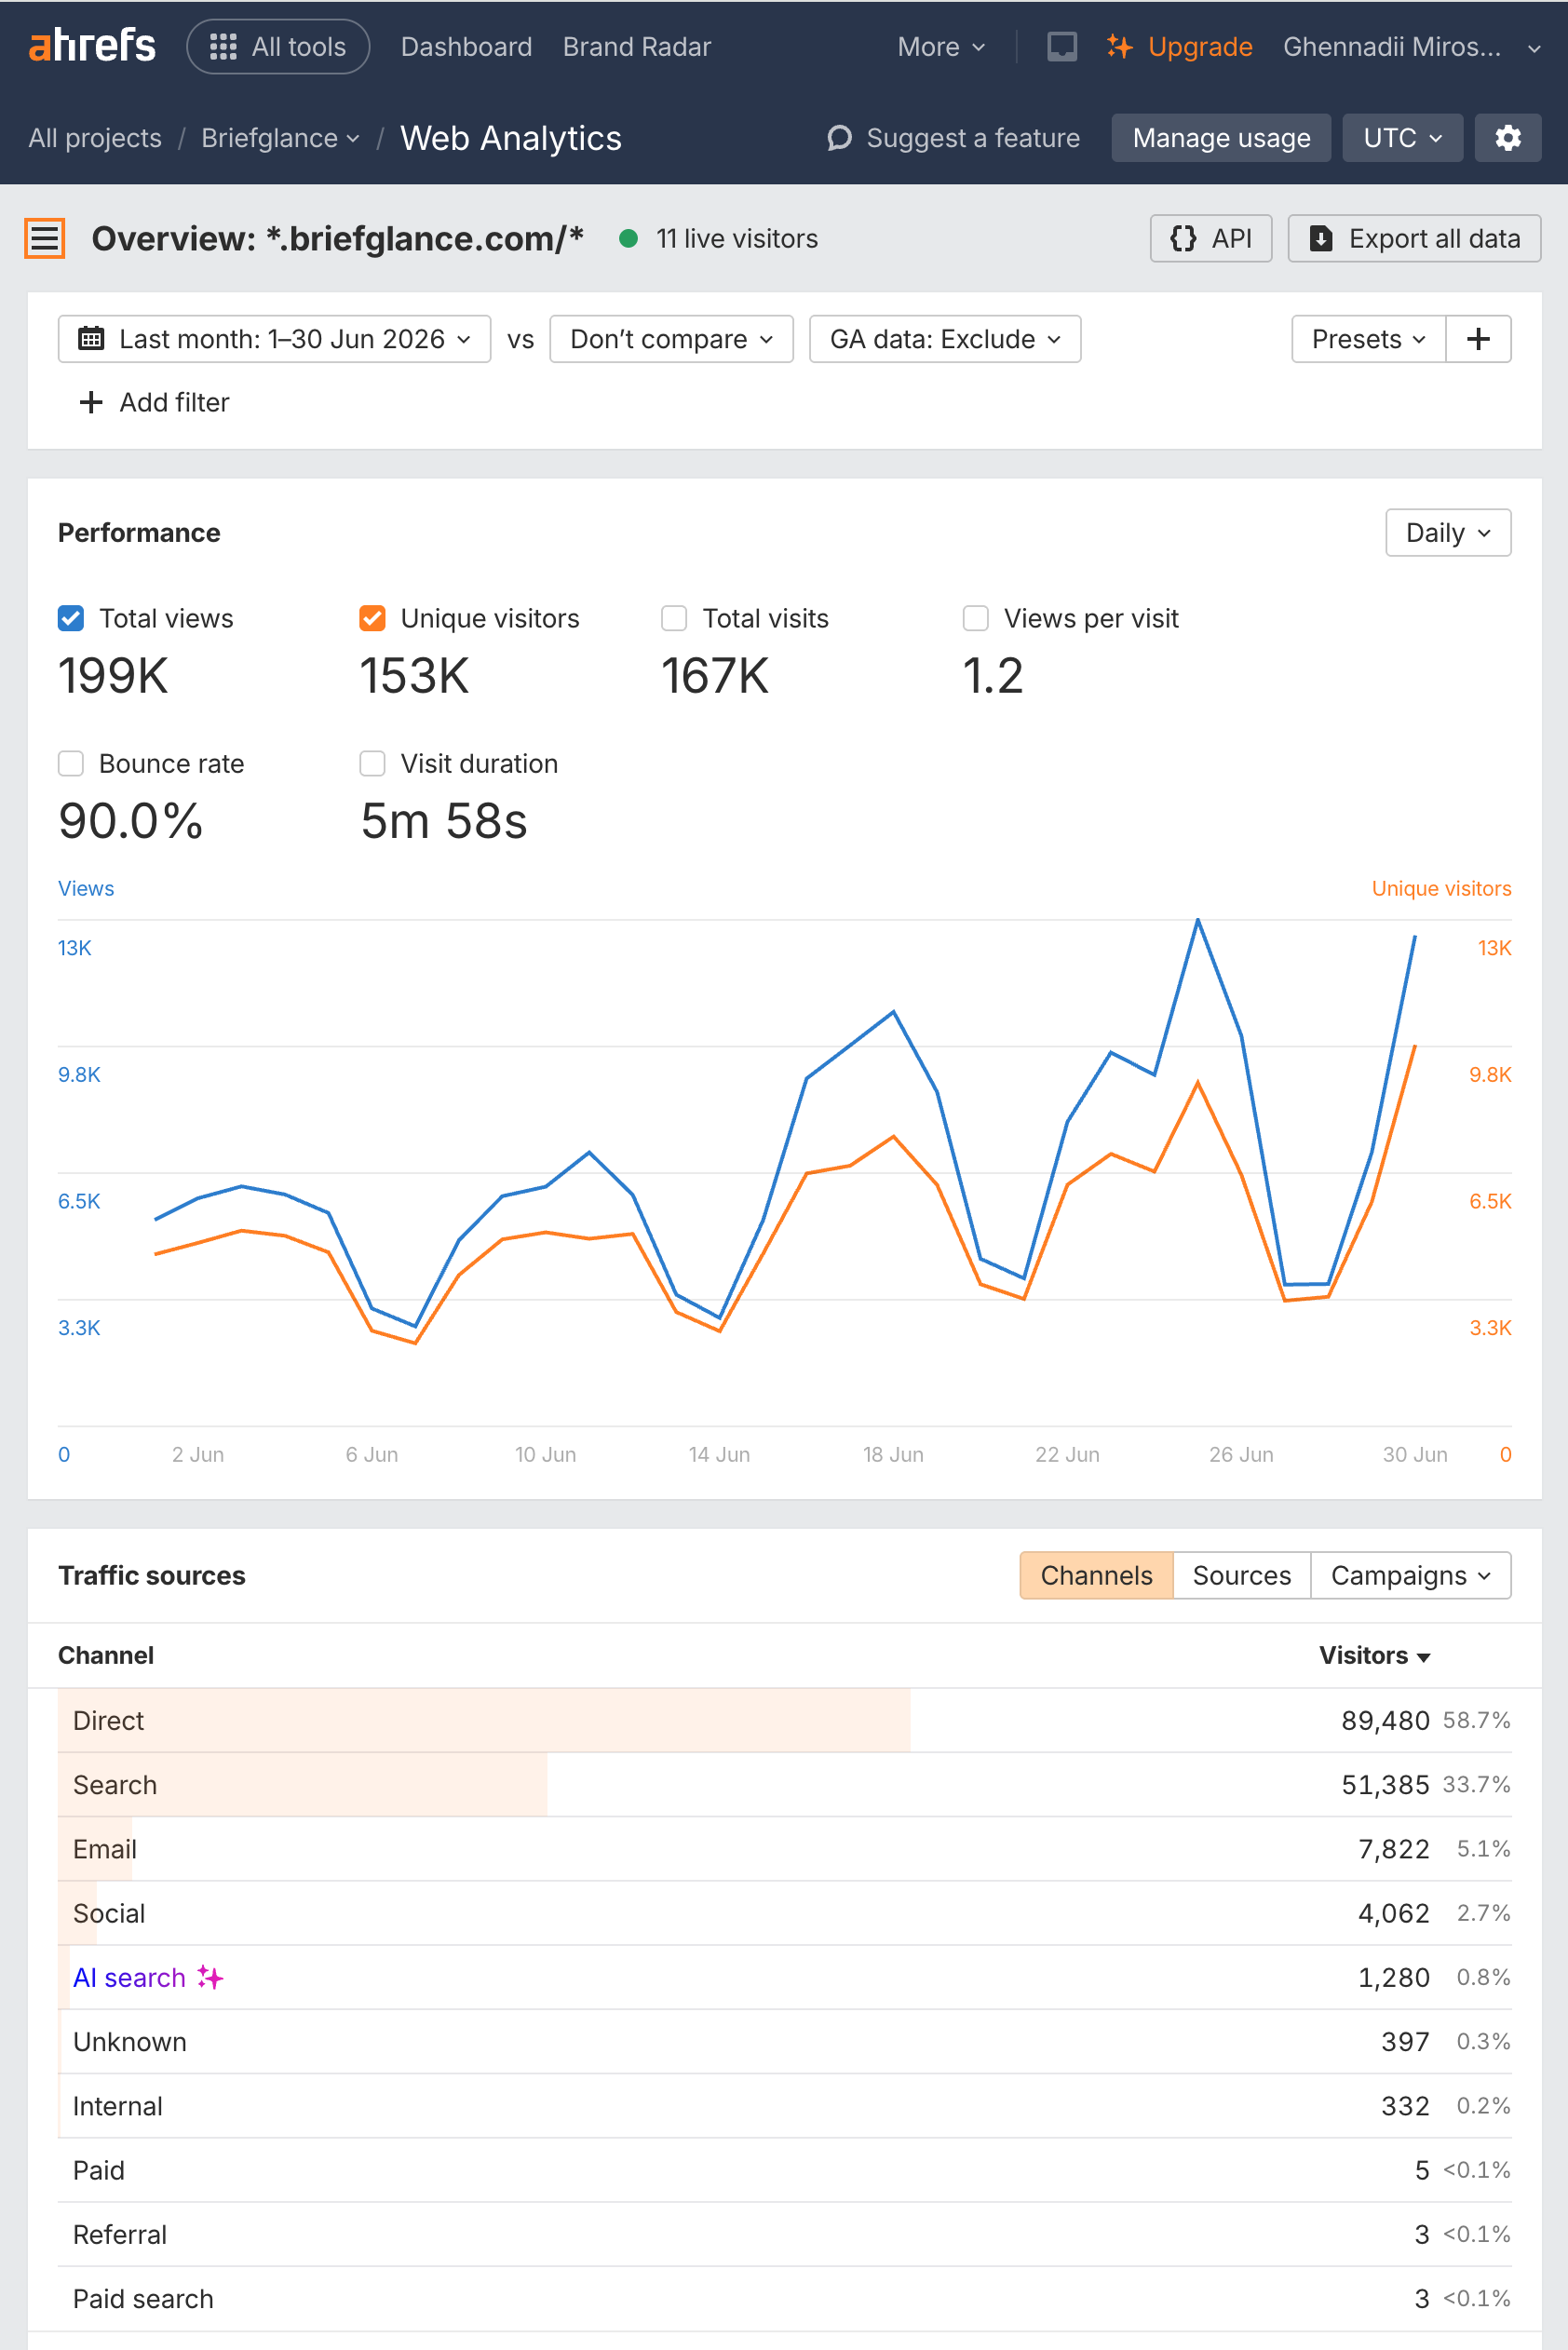
Task: Open the date range Last month dropdown
Action: pyautogui.click(x=275, y=339)
